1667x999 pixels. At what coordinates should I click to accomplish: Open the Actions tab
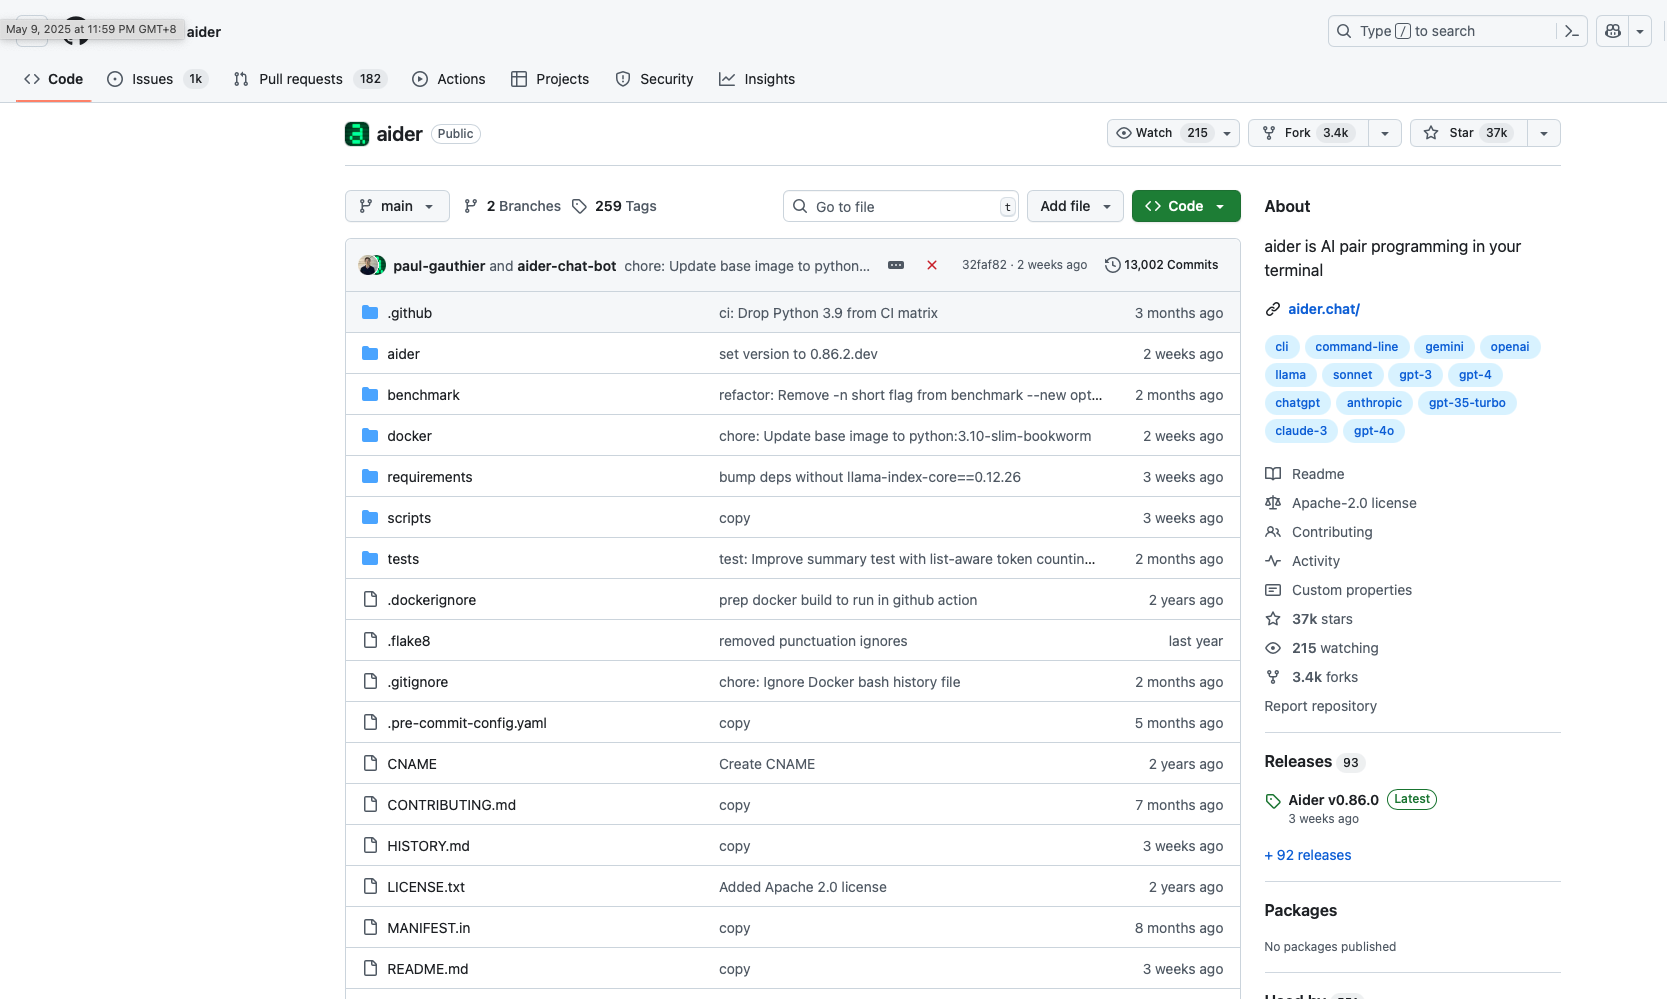point(449,79)
